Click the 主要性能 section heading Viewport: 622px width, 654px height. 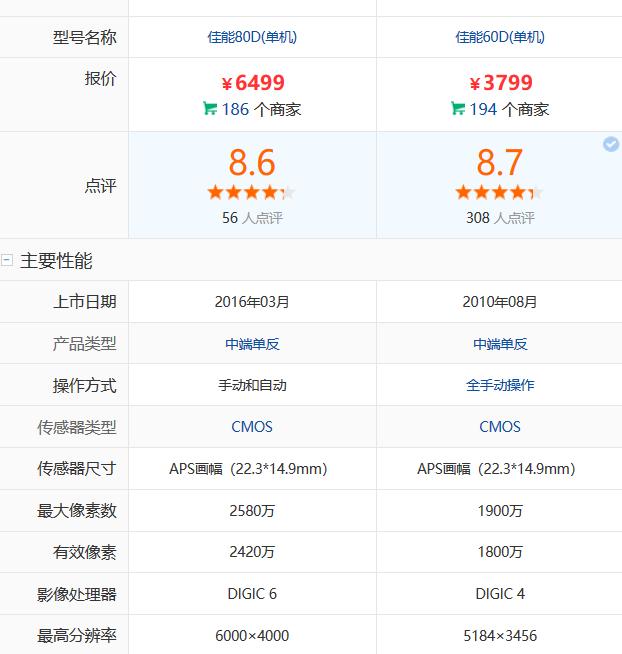[x=56, y=261]
